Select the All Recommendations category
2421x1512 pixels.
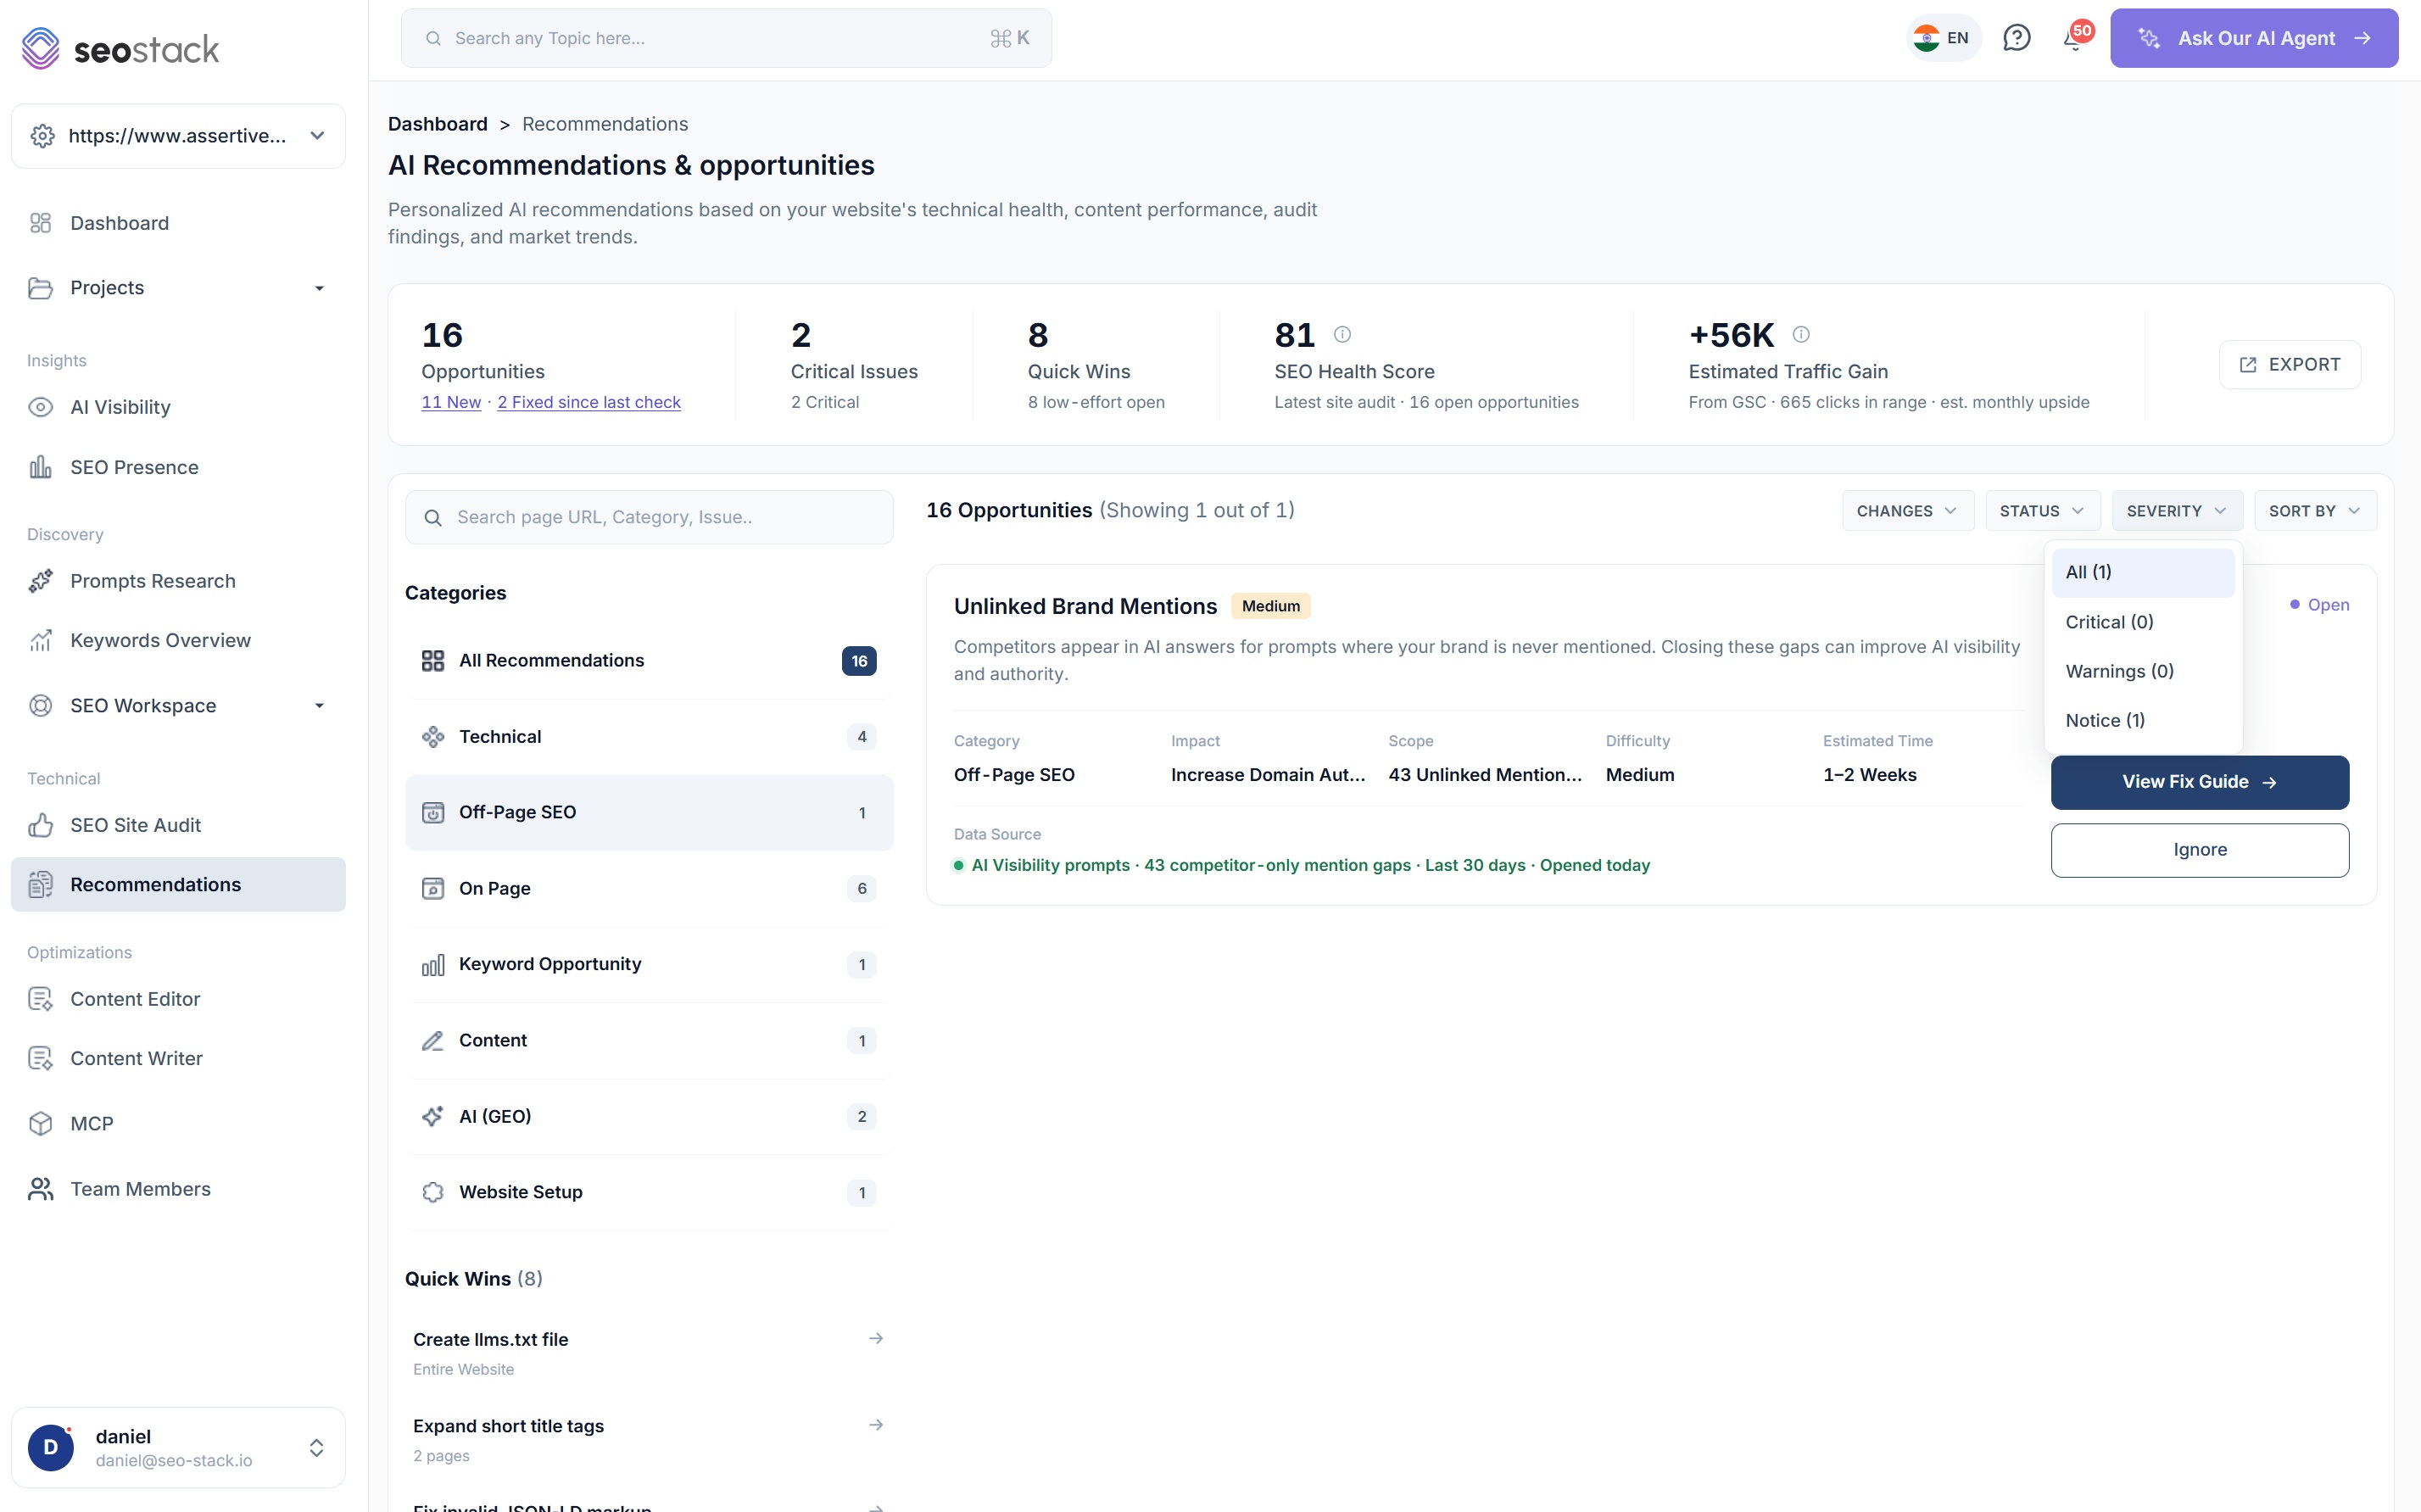(x=648, y=661)
